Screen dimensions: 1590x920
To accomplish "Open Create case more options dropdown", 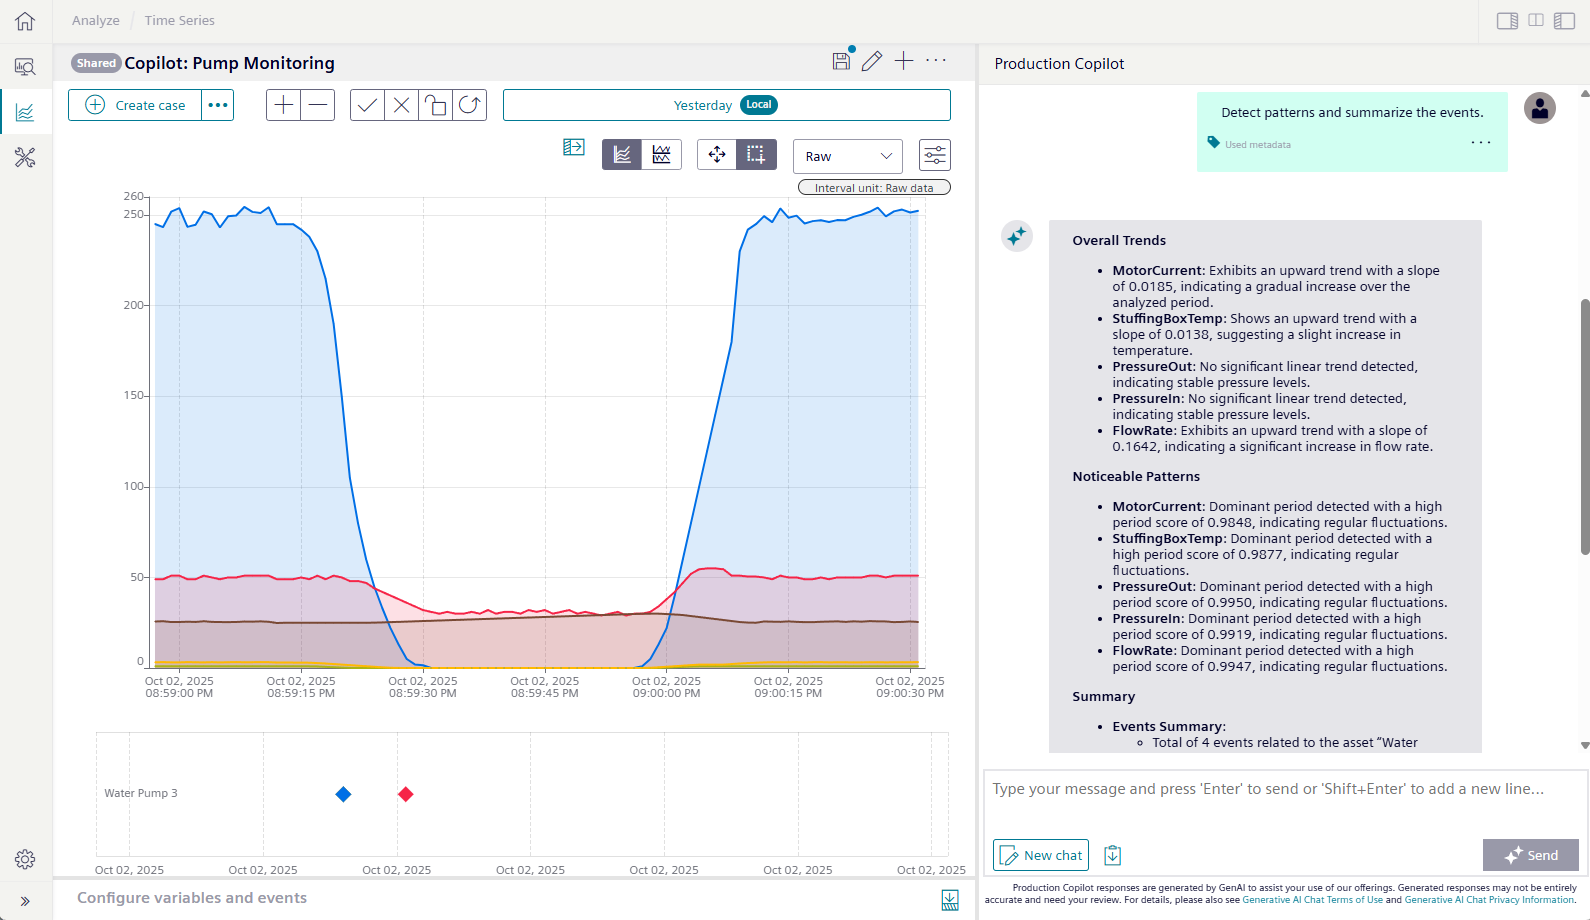I will pos(218,105).
